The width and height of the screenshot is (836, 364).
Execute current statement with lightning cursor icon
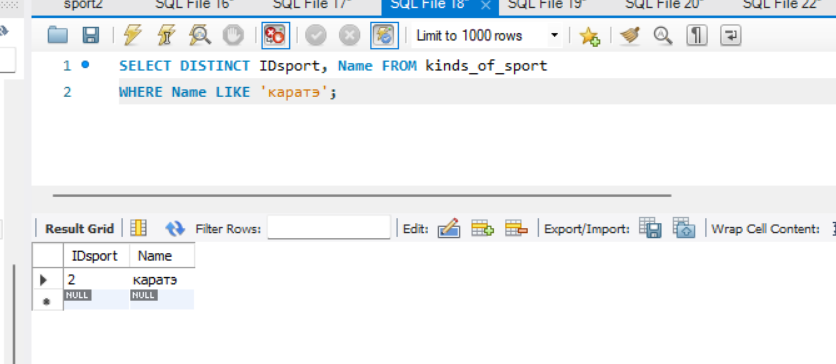click(166, 36)
